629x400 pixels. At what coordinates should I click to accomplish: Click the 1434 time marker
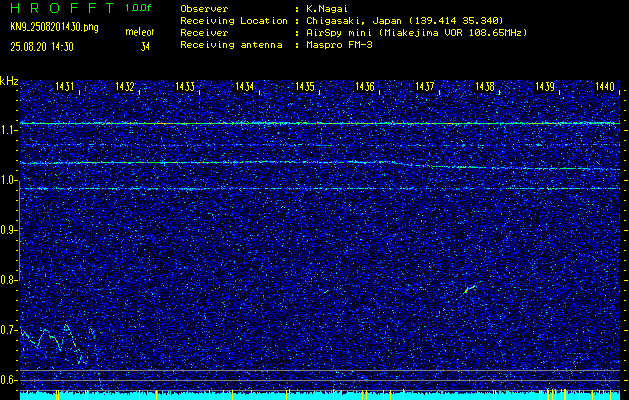coord(244,86)
